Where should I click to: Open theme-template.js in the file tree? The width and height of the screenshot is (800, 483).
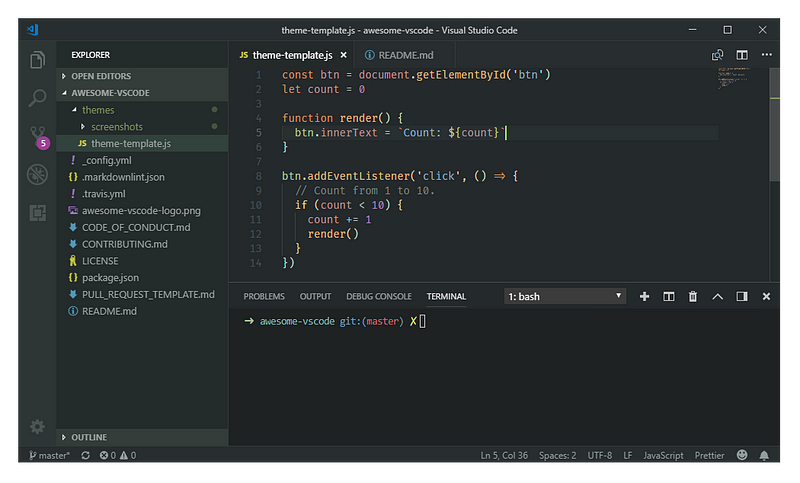pos(142,143)
